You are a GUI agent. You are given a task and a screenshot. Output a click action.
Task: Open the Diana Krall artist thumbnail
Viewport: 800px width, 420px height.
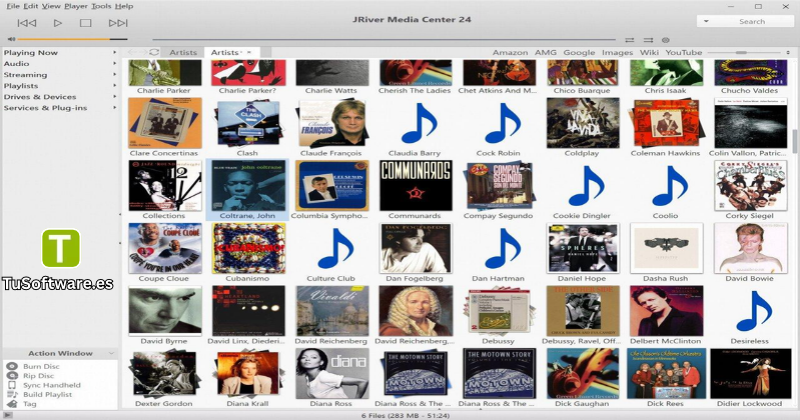tap(248, 374)
